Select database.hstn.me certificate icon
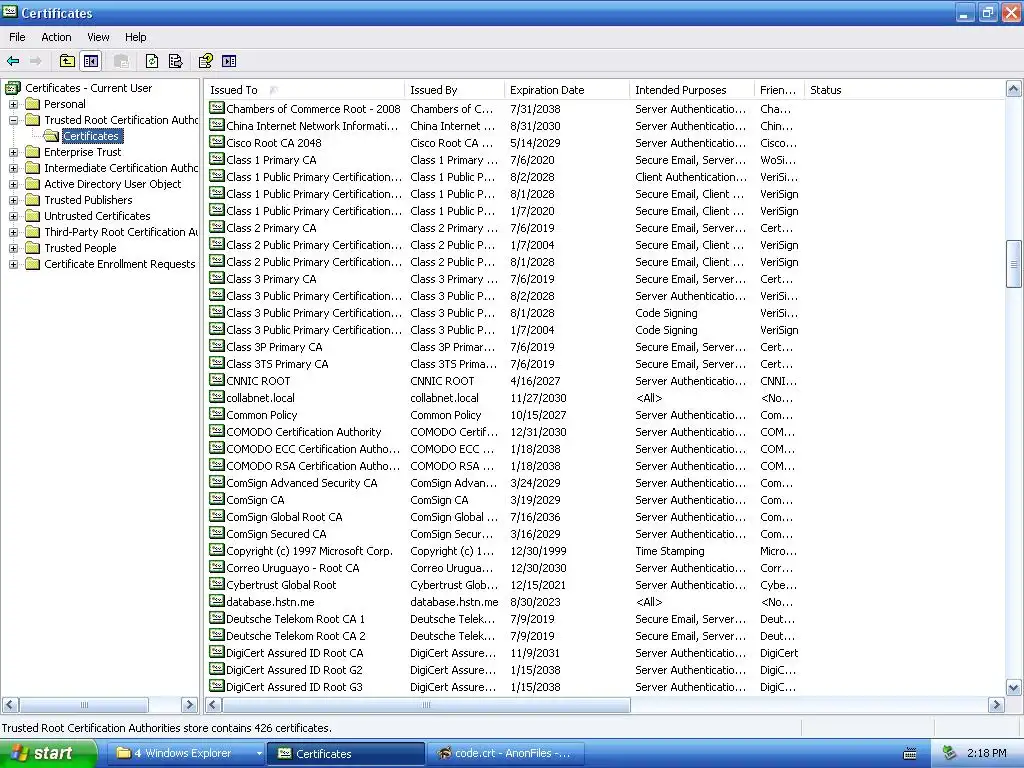This screenshot has width=1024, height=768. tap(216, 601)
